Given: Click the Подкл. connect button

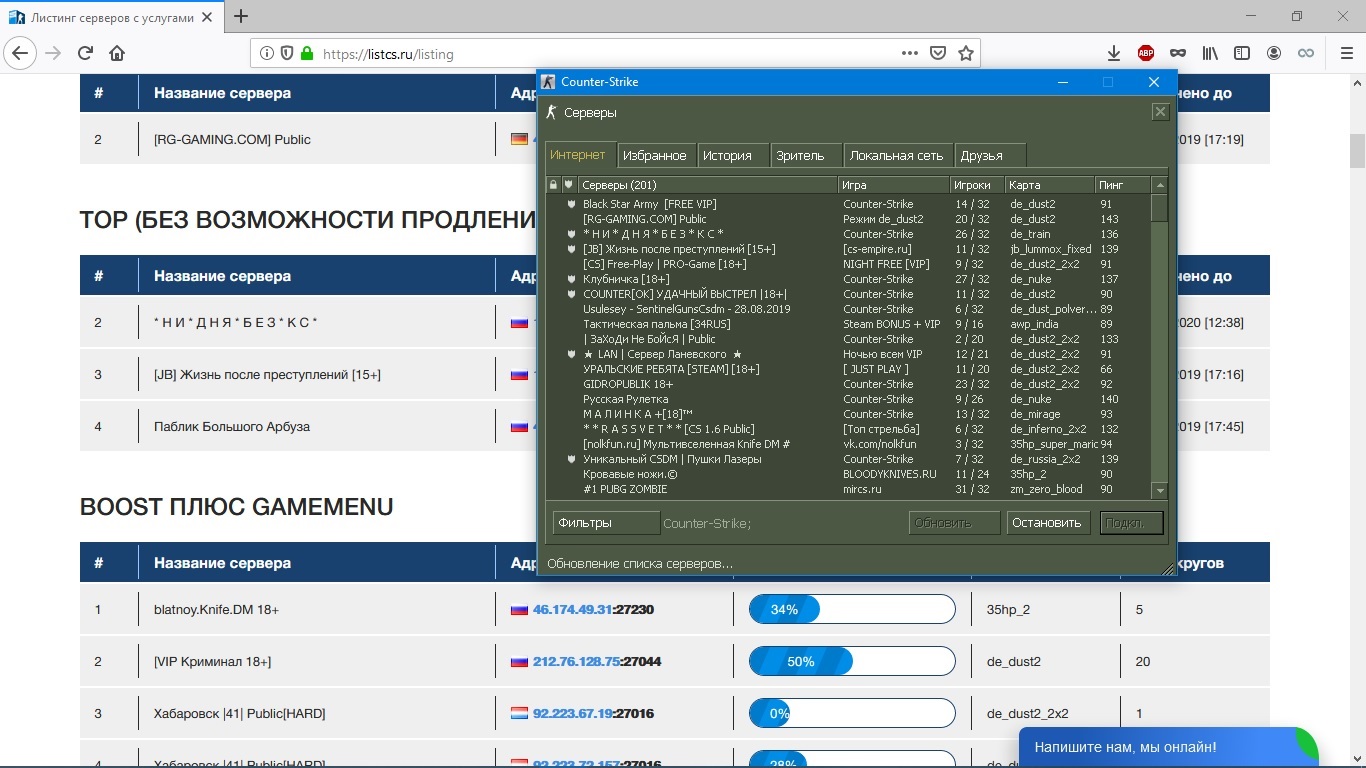Looking at the screenshot, I should (x=1132, y=523).
